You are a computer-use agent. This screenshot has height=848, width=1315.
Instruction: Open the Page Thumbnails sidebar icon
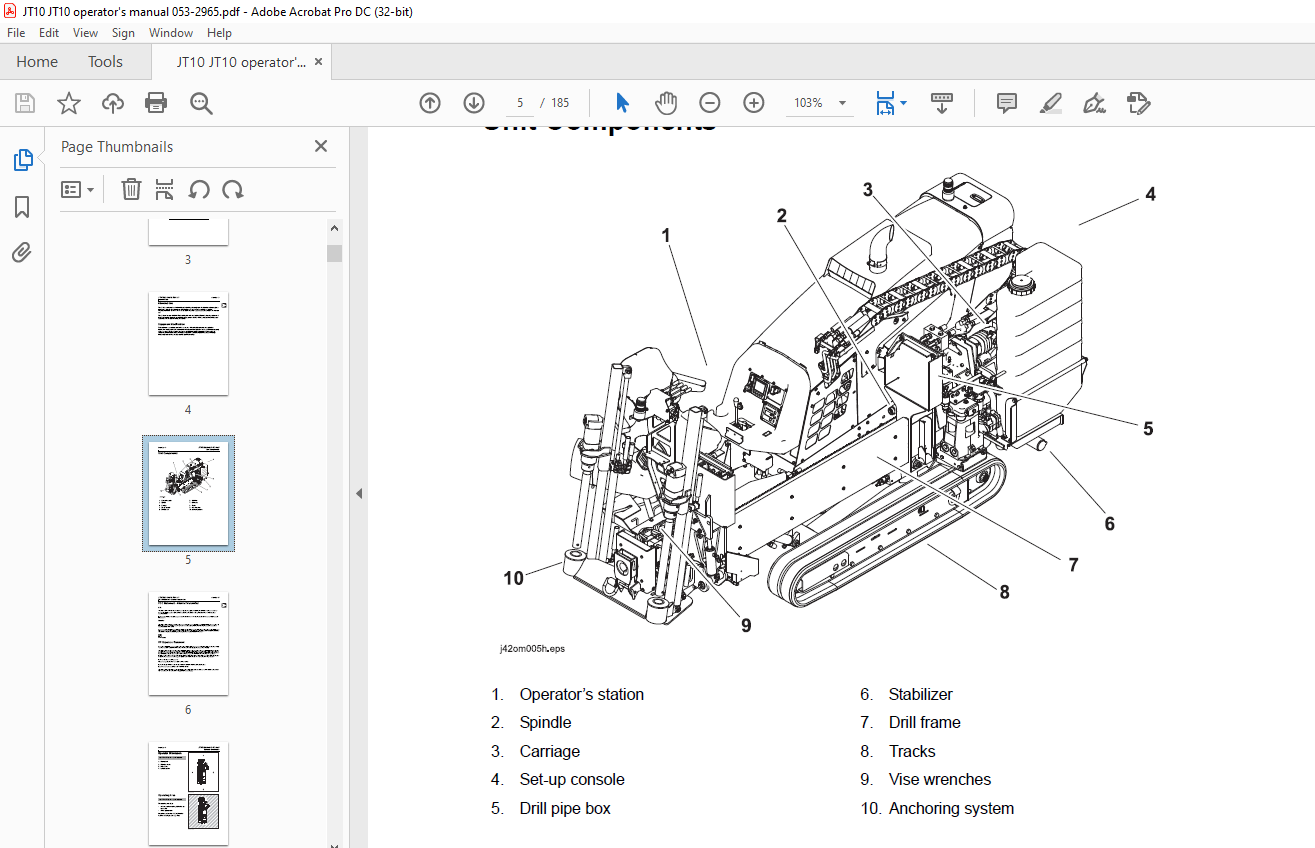[x=22, y=160]
